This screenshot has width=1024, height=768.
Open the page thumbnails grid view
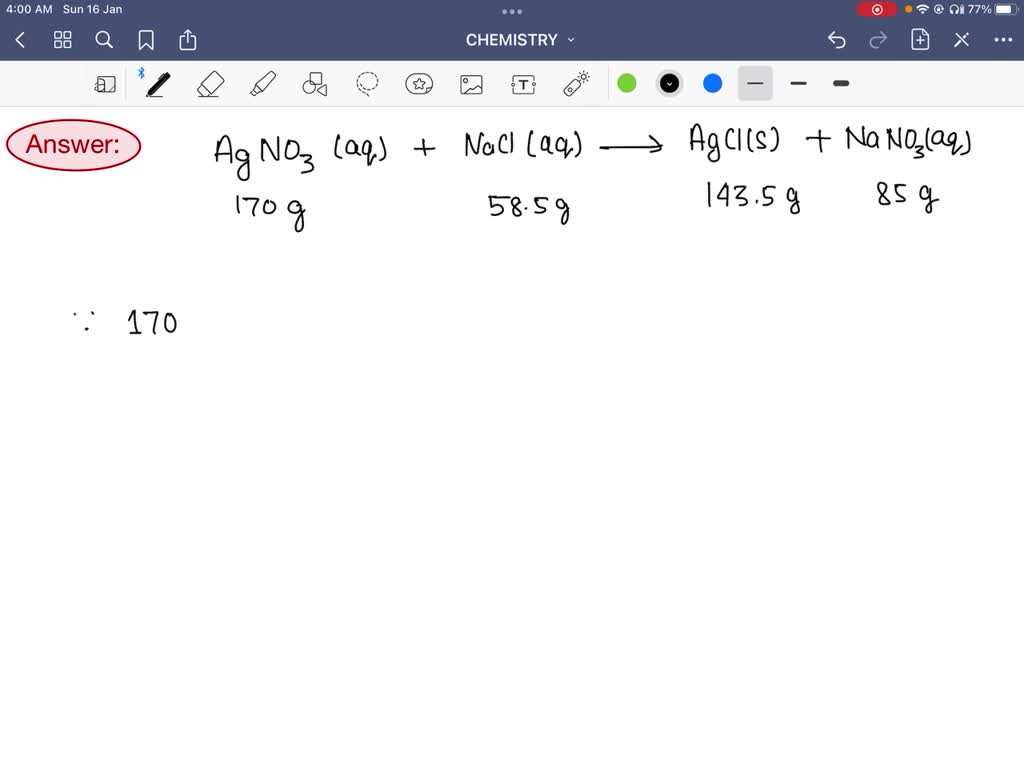click(x=62, y=40)
